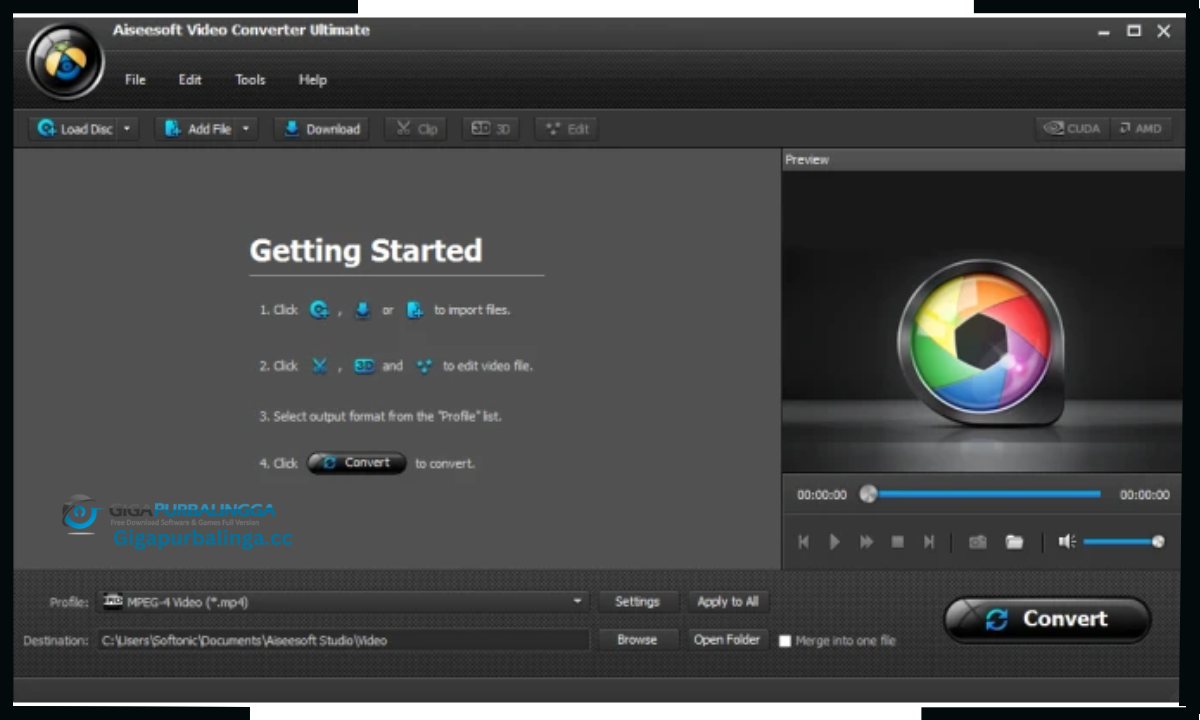The width and height of the screenshot is (1200, 720).
Task: Expand the Add File dropdown arrow
Action: [x=247, y=129]
